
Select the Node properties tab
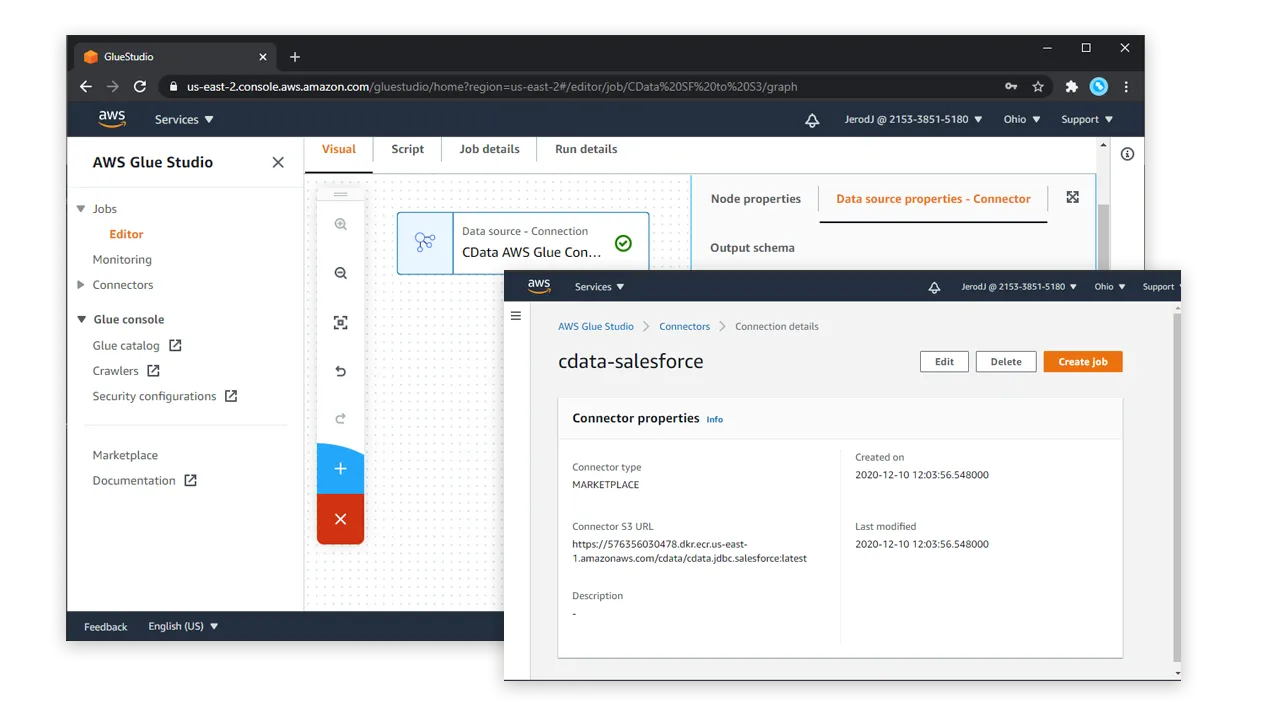pos(754,198)
